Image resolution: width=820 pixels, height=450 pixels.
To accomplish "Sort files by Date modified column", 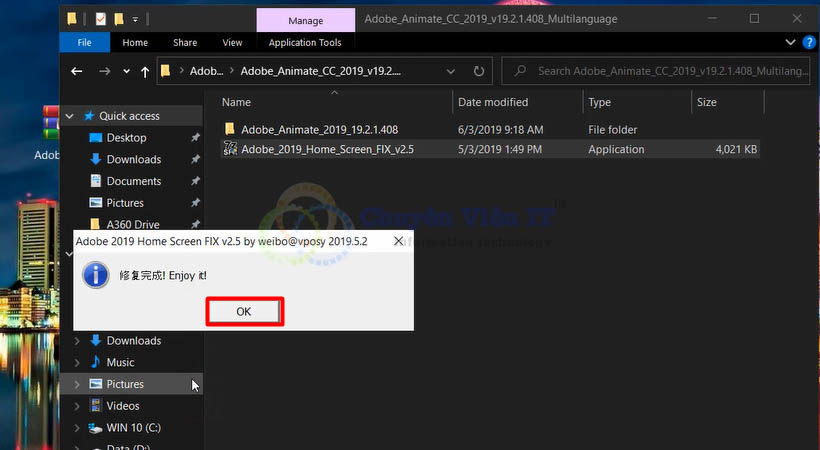I will [493, 102].
